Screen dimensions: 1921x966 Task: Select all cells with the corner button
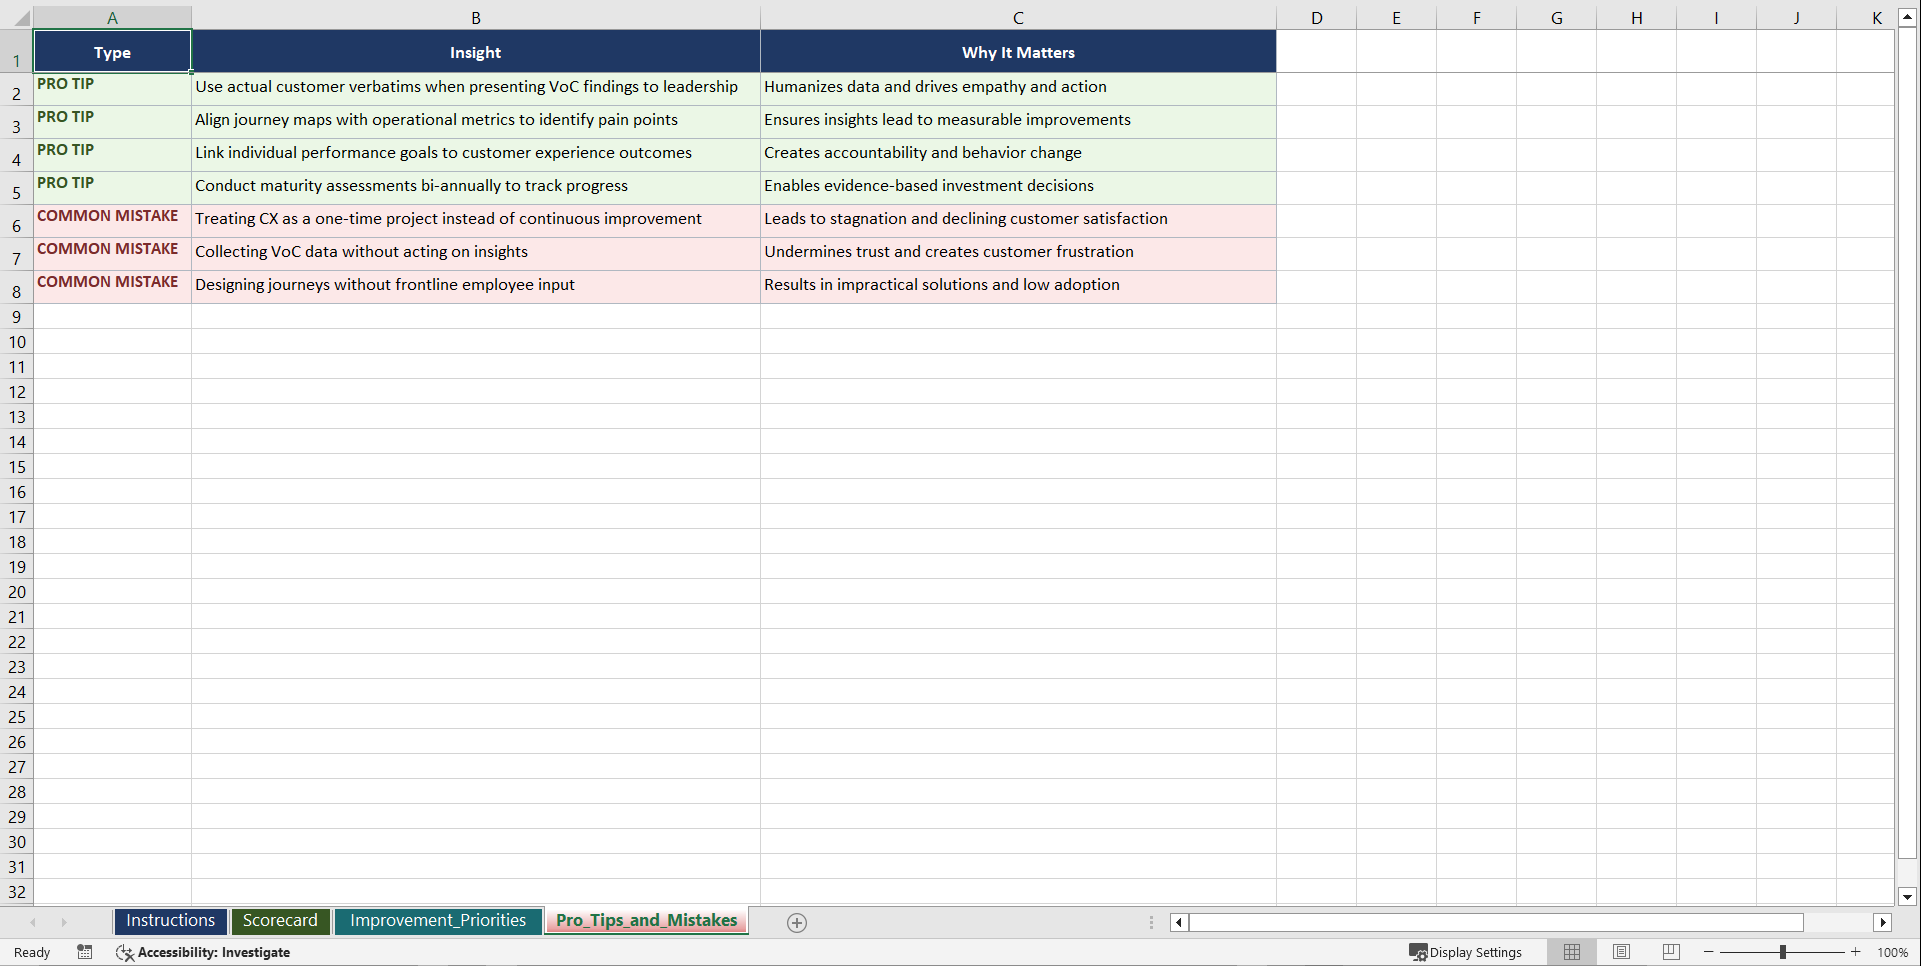pyautogui.click(x=22, y=16)
